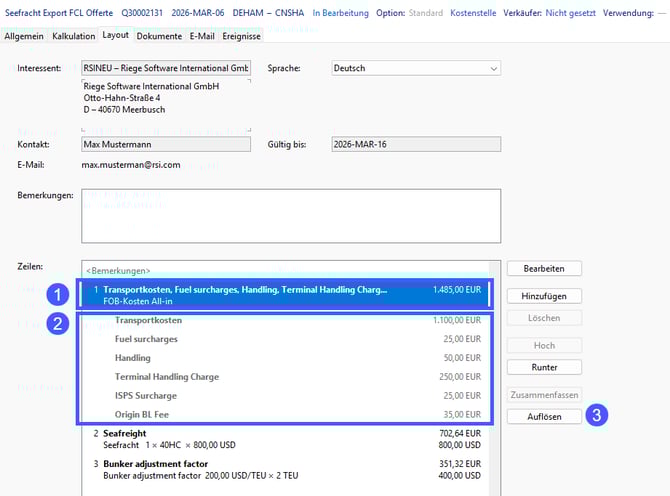
Task: Select the <Bemerkungen> row in Zeilen list
Action: 285,271
